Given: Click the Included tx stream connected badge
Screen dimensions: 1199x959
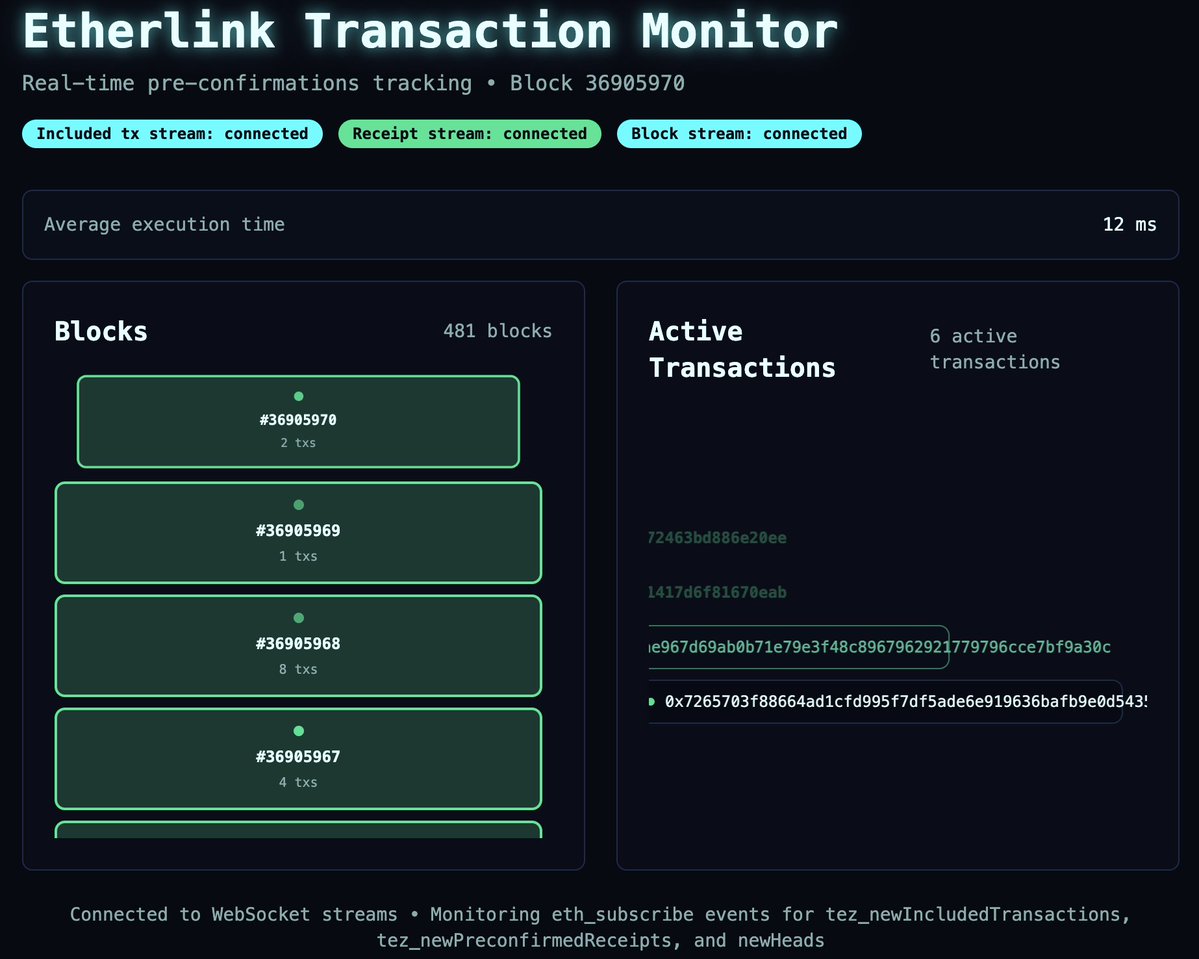Looking at the screenshot, I should tap(172, 134).
